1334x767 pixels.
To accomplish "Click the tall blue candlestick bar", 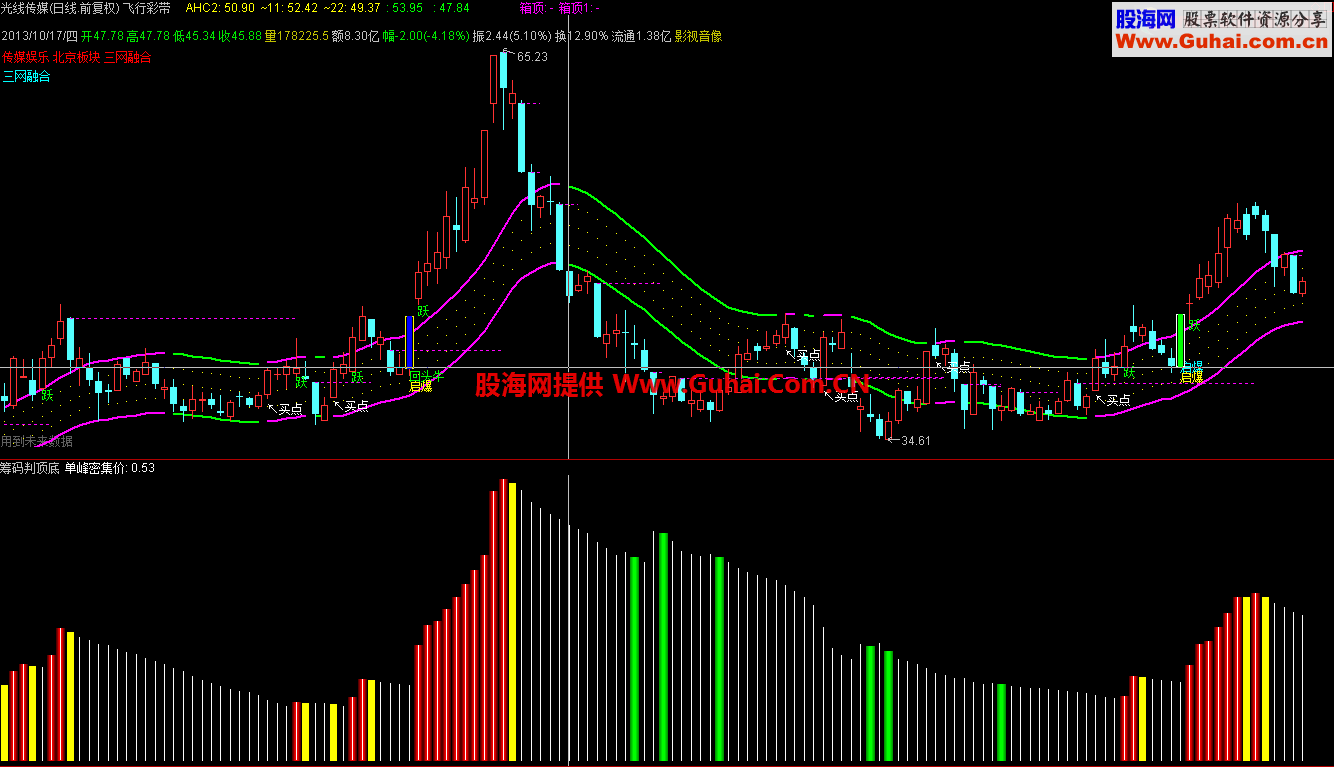I will (x=409, y=343).
